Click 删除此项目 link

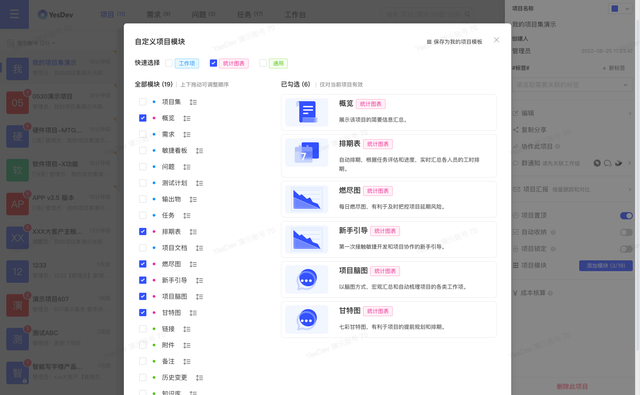pos(572,386)
